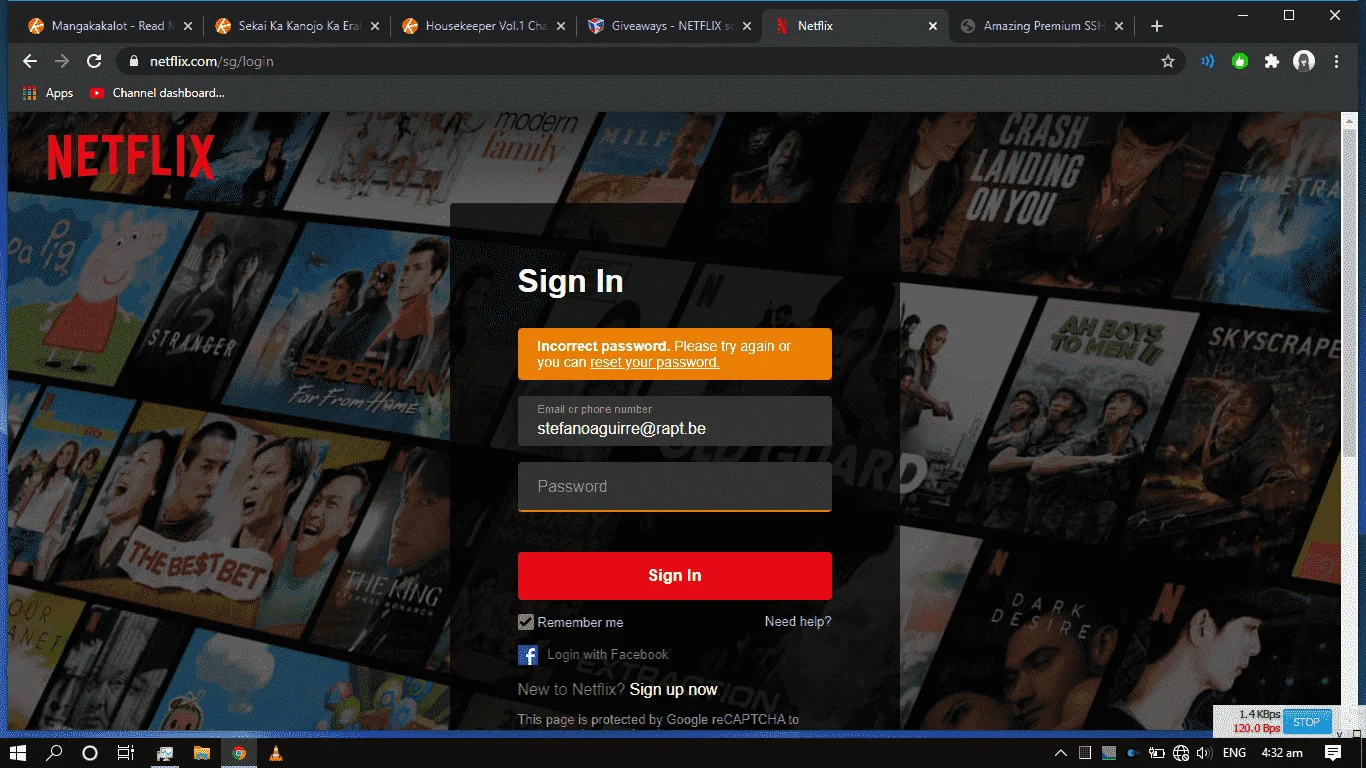The width and height of the screenshot is (1366, 768).
Task: Open the battery status icon
Action: point(1157,752)
